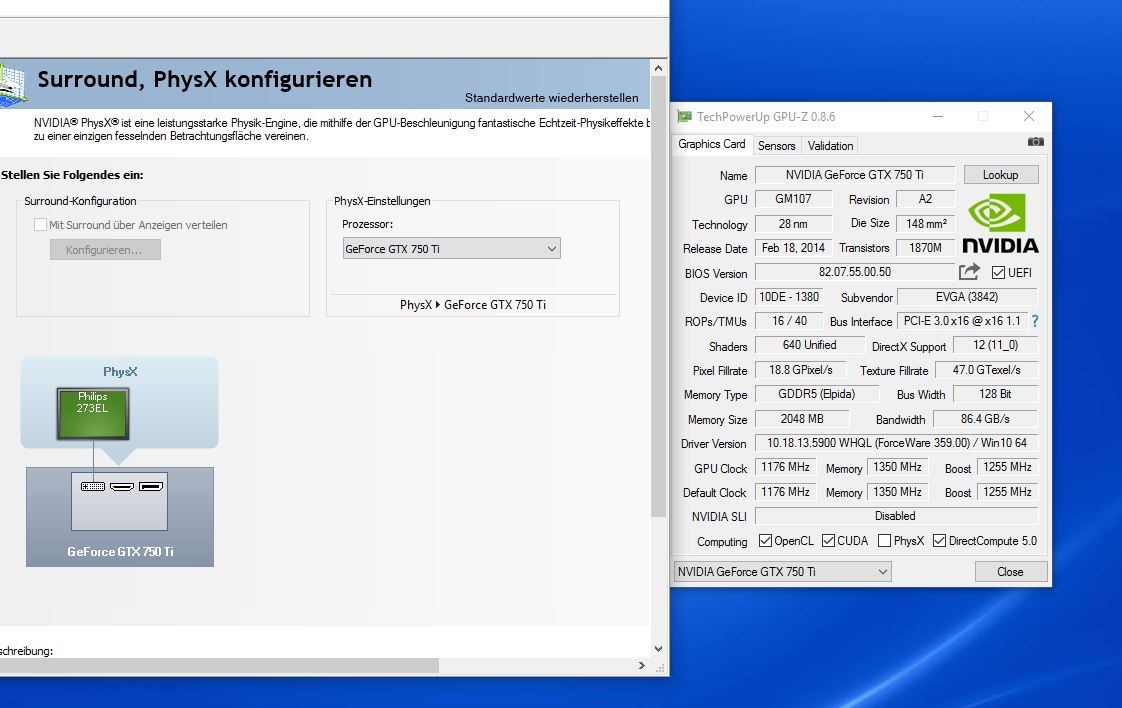This screenshot has height=708, width=1122.
Task: Click the NVIDIA SLI Disabled field
Action: tap(896, 516)
